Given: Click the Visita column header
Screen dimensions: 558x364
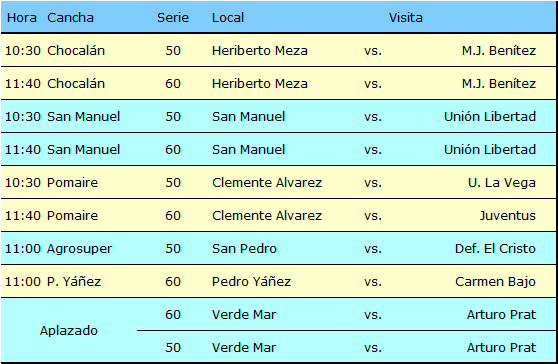Looking at the screenshot, I should tap(406, 18).
